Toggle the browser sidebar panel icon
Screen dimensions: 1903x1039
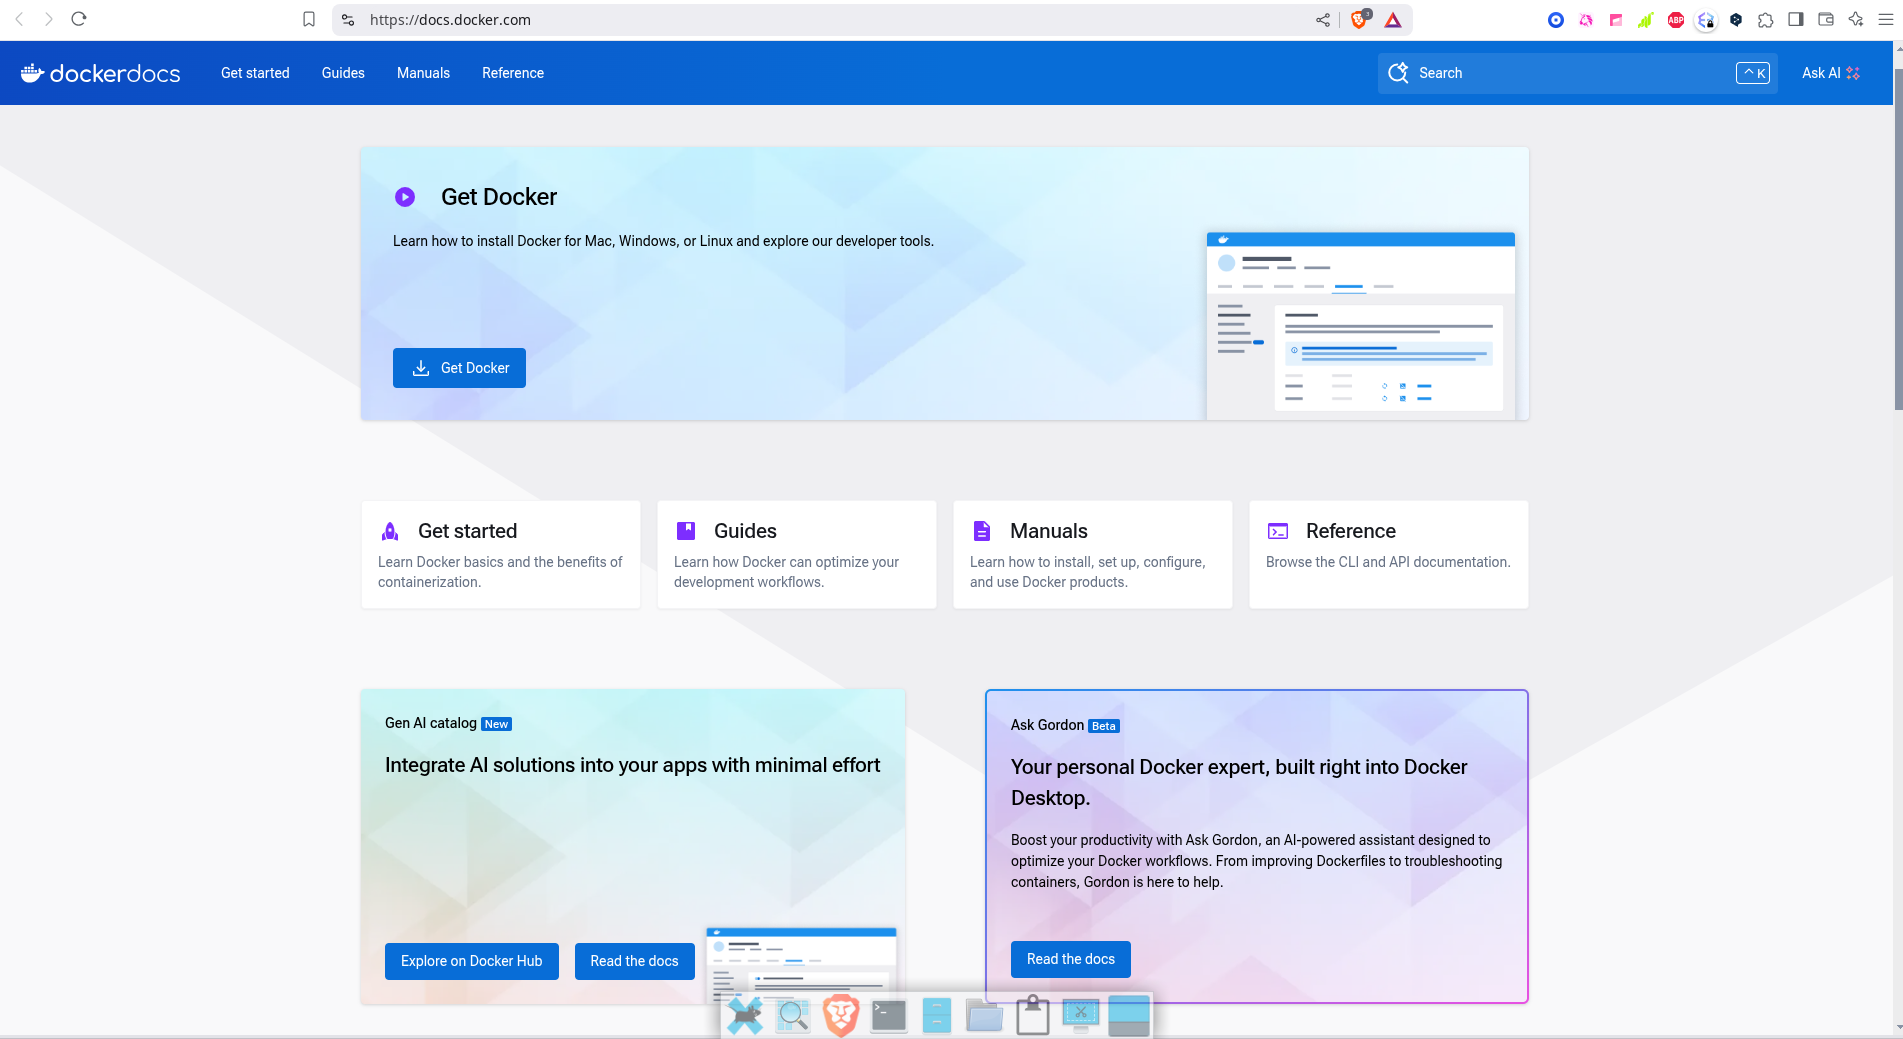coord(1796,19)
